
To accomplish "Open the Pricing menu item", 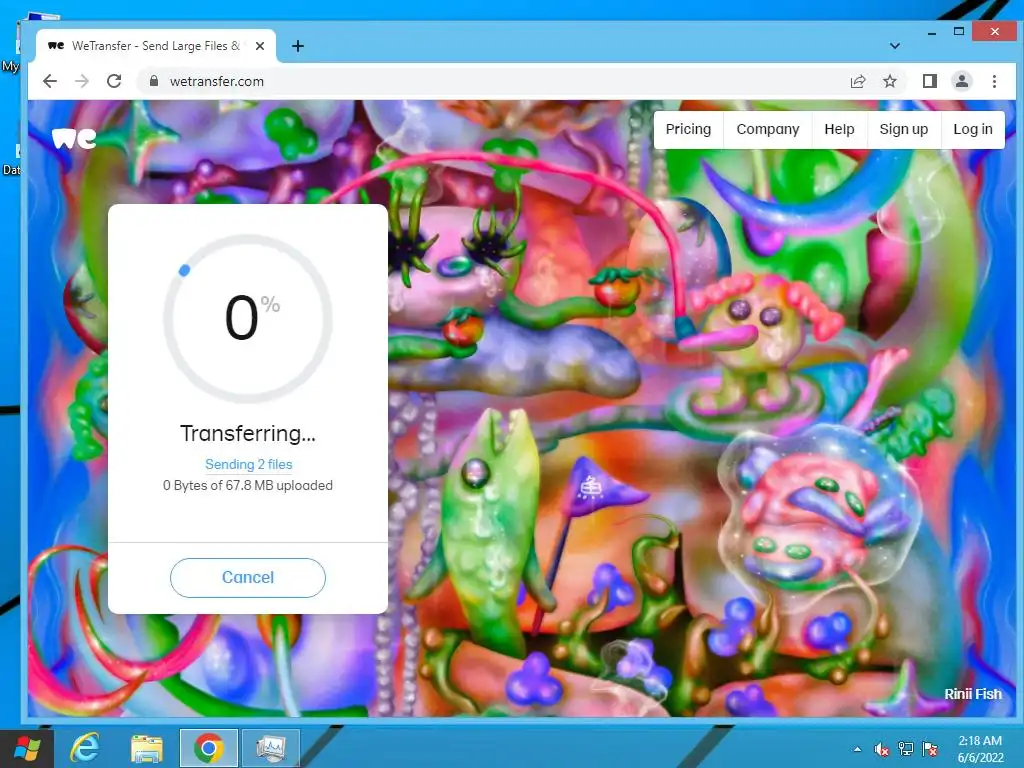I will [688, 129].
